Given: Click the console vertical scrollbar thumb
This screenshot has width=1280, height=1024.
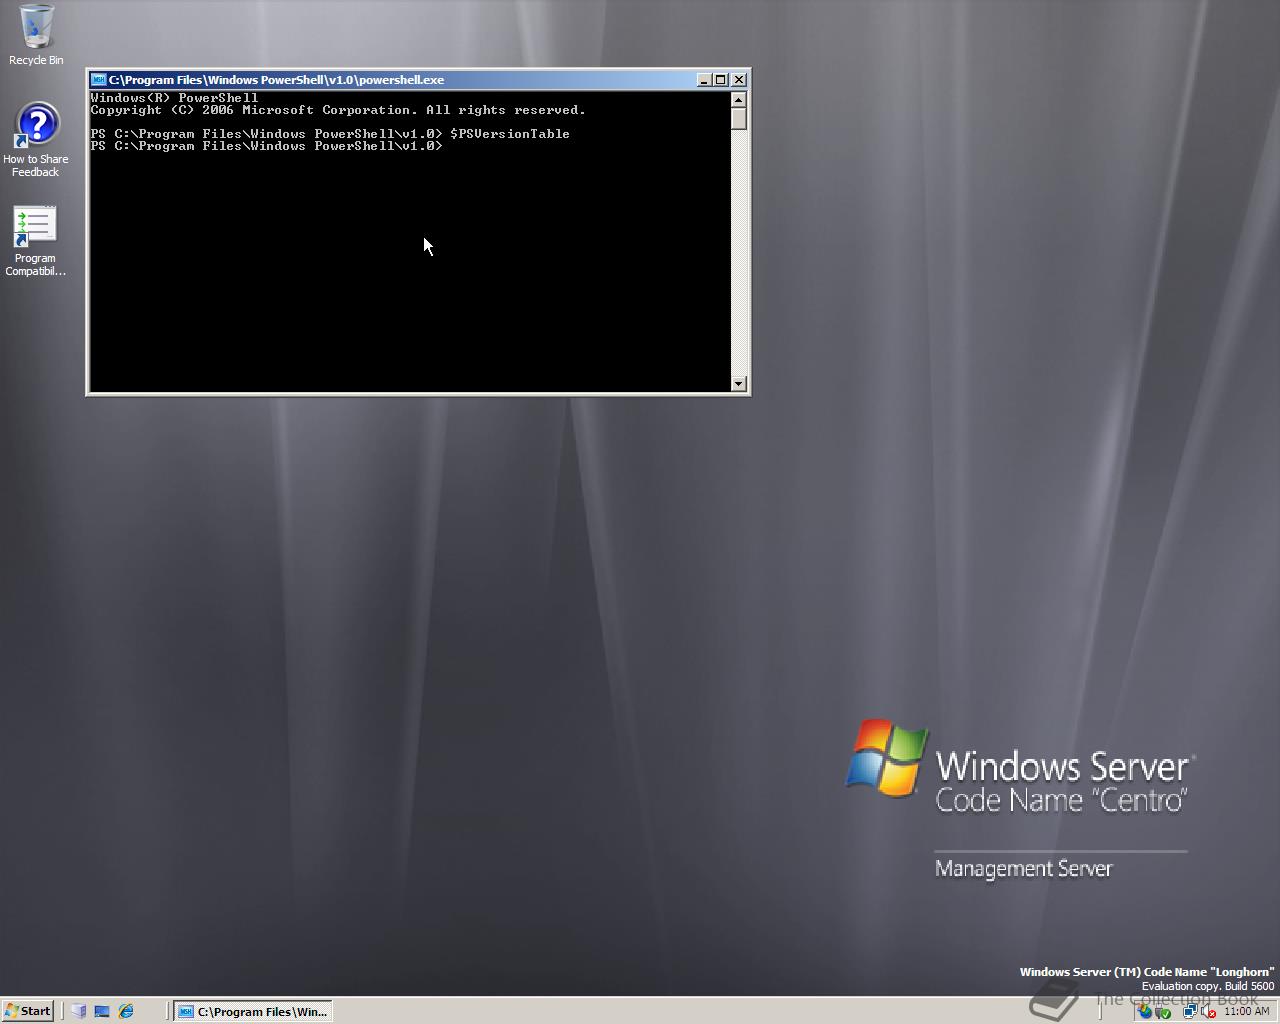Looking at the screenshot, I should pyautogui.click(x=739, y=118).
